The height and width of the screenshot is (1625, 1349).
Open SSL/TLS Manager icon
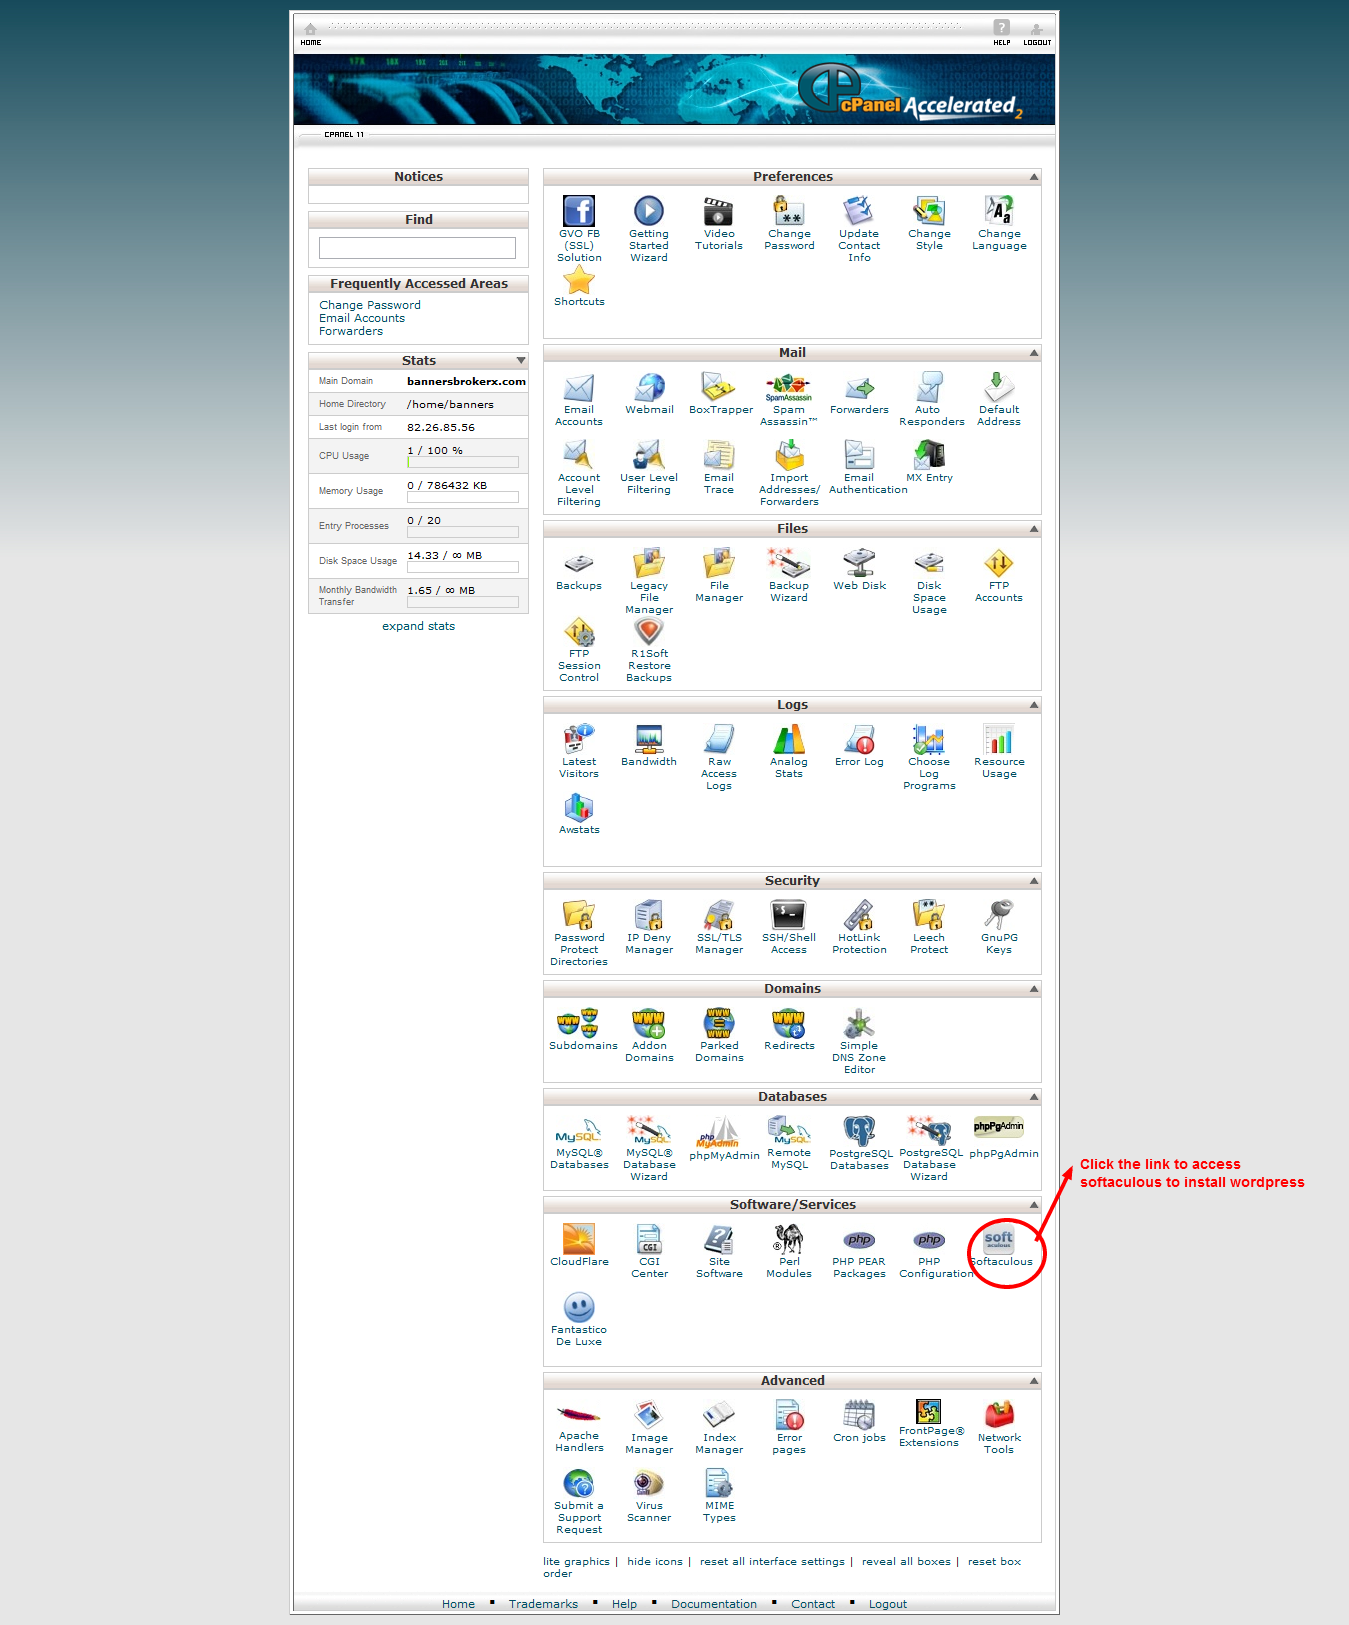(719, 916)
